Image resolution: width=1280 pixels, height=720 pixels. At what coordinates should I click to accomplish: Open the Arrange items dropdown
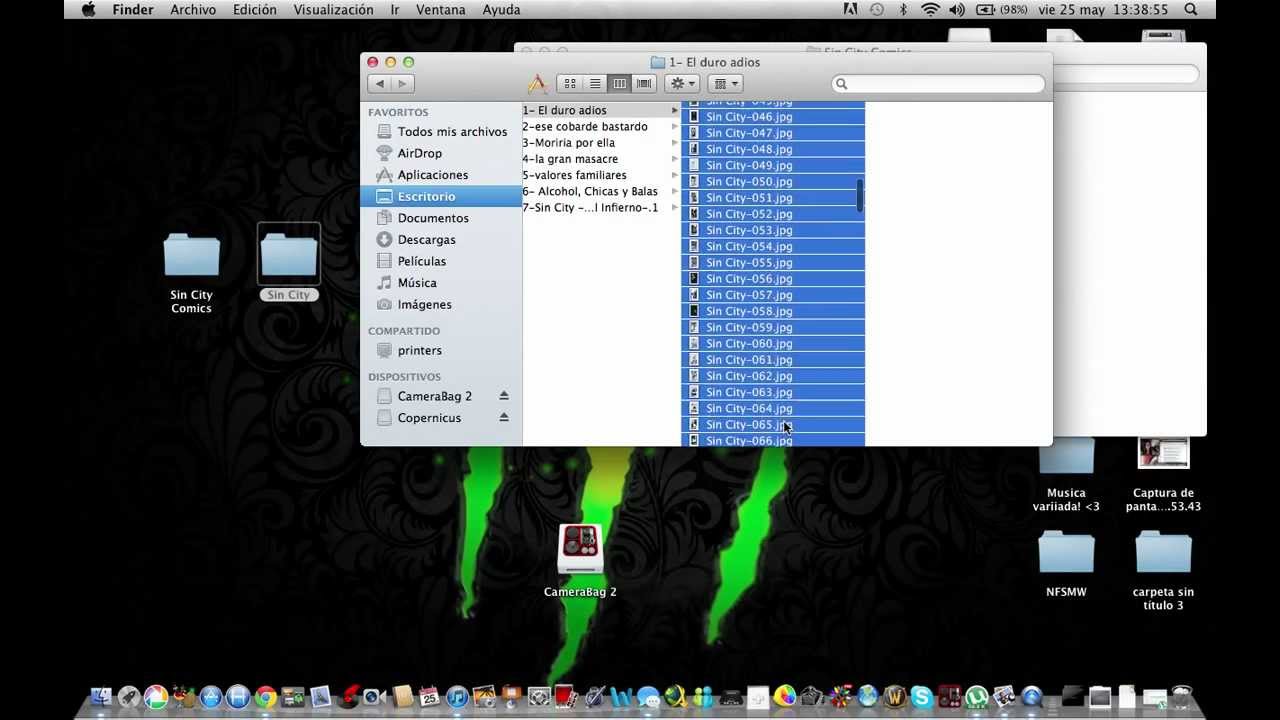tap(725, 84)
